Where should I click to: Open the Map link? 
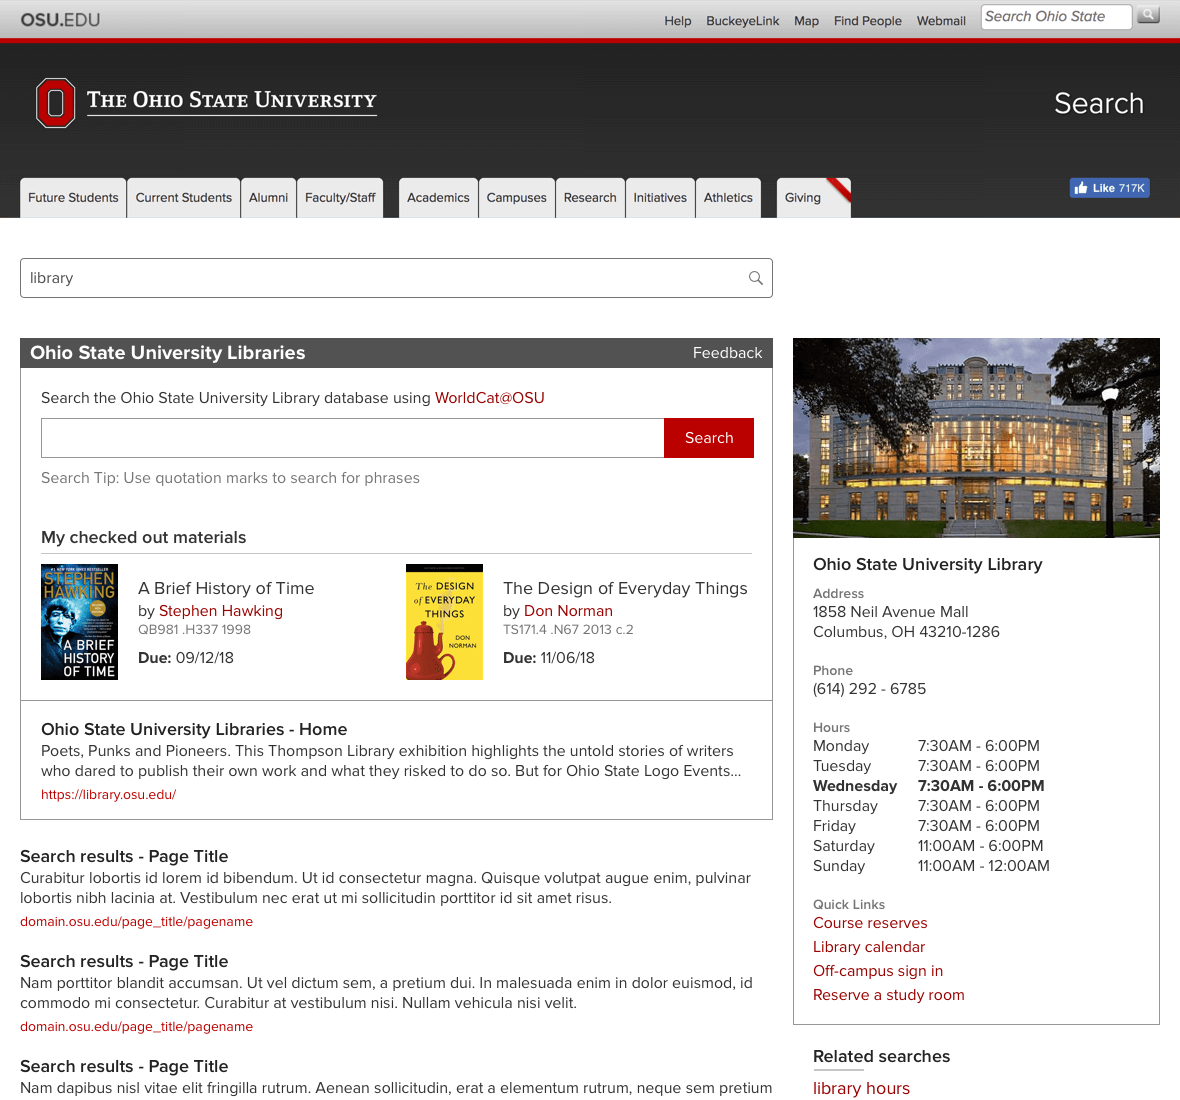click(x=806, y=21)
